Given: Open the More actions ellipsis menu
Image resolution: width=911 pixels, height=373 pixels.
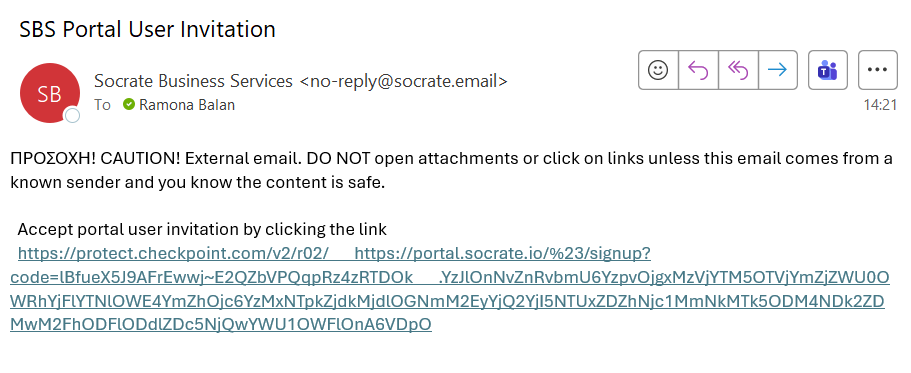Looking at the screenshot, I should click(x=877, y=70).
